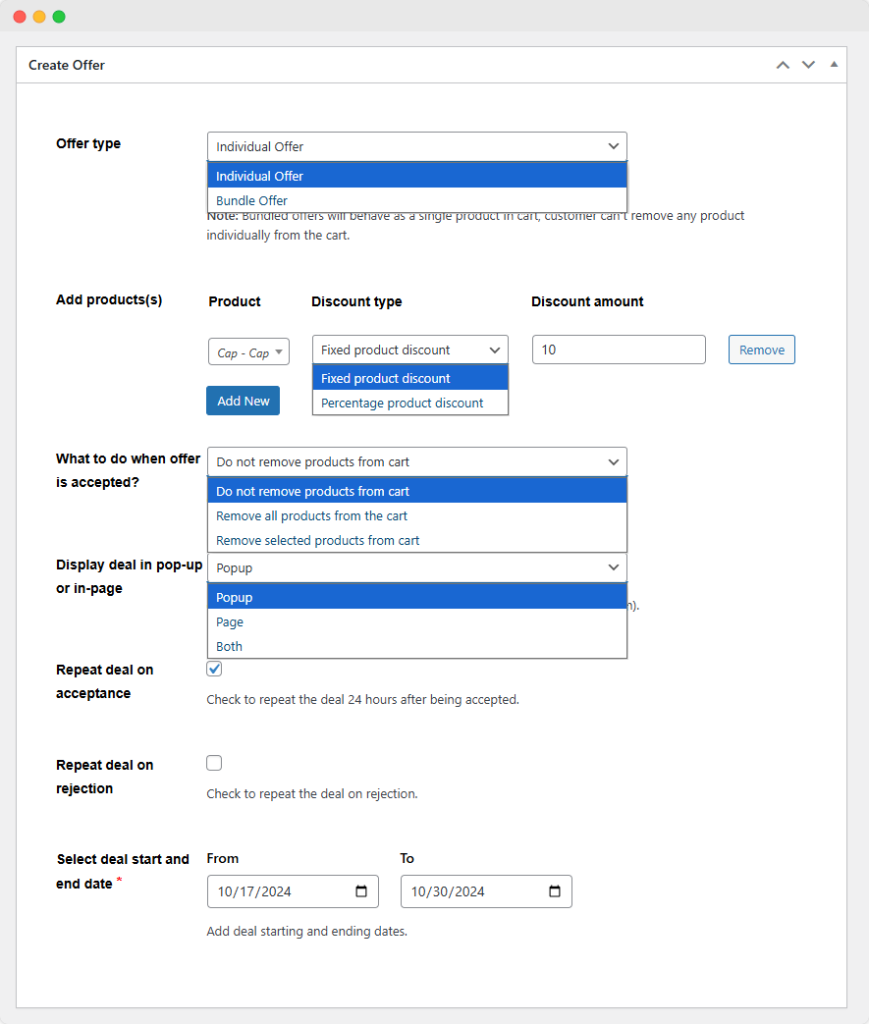Click the Add New button
Screen dimensions: 869x1024
(x=243, y=401)
